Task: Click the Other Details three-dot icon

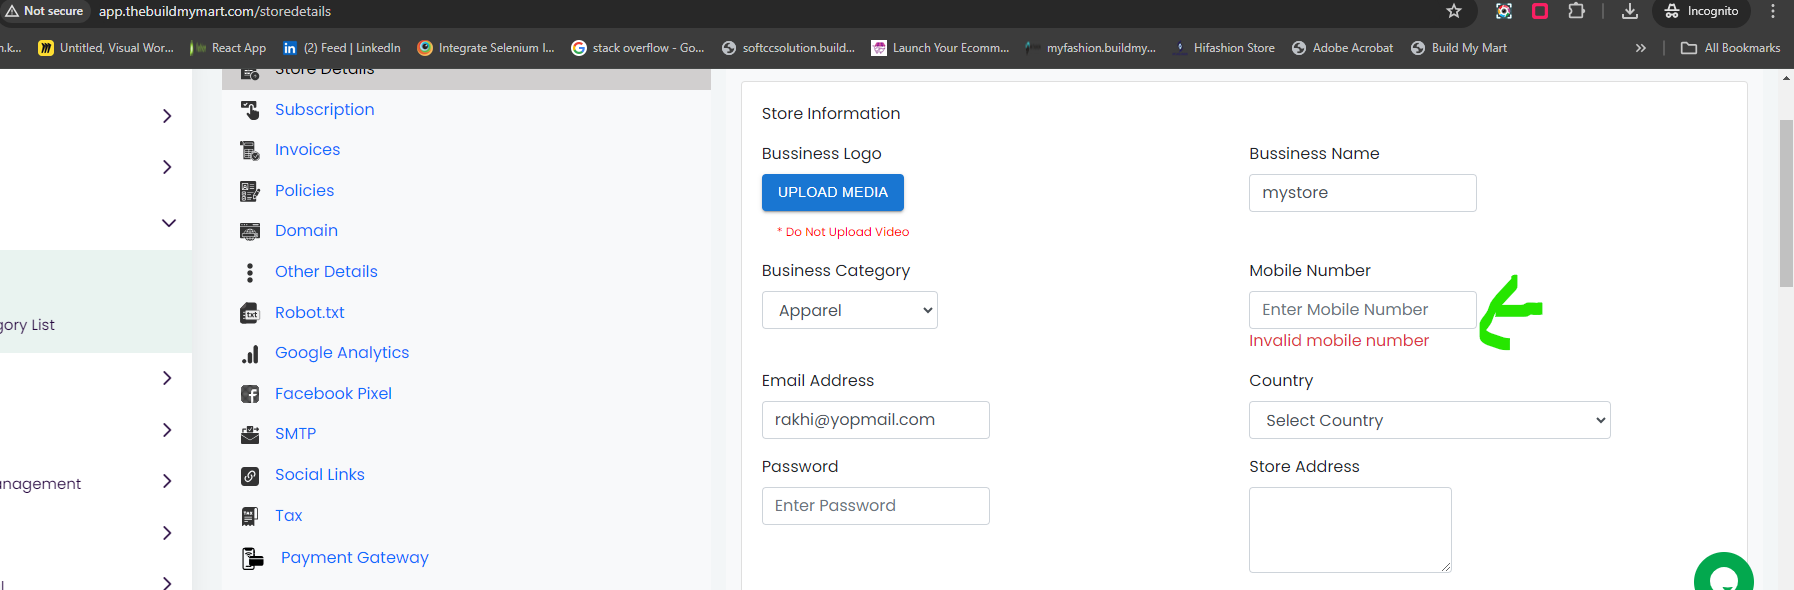Action: tap(250, 272)
